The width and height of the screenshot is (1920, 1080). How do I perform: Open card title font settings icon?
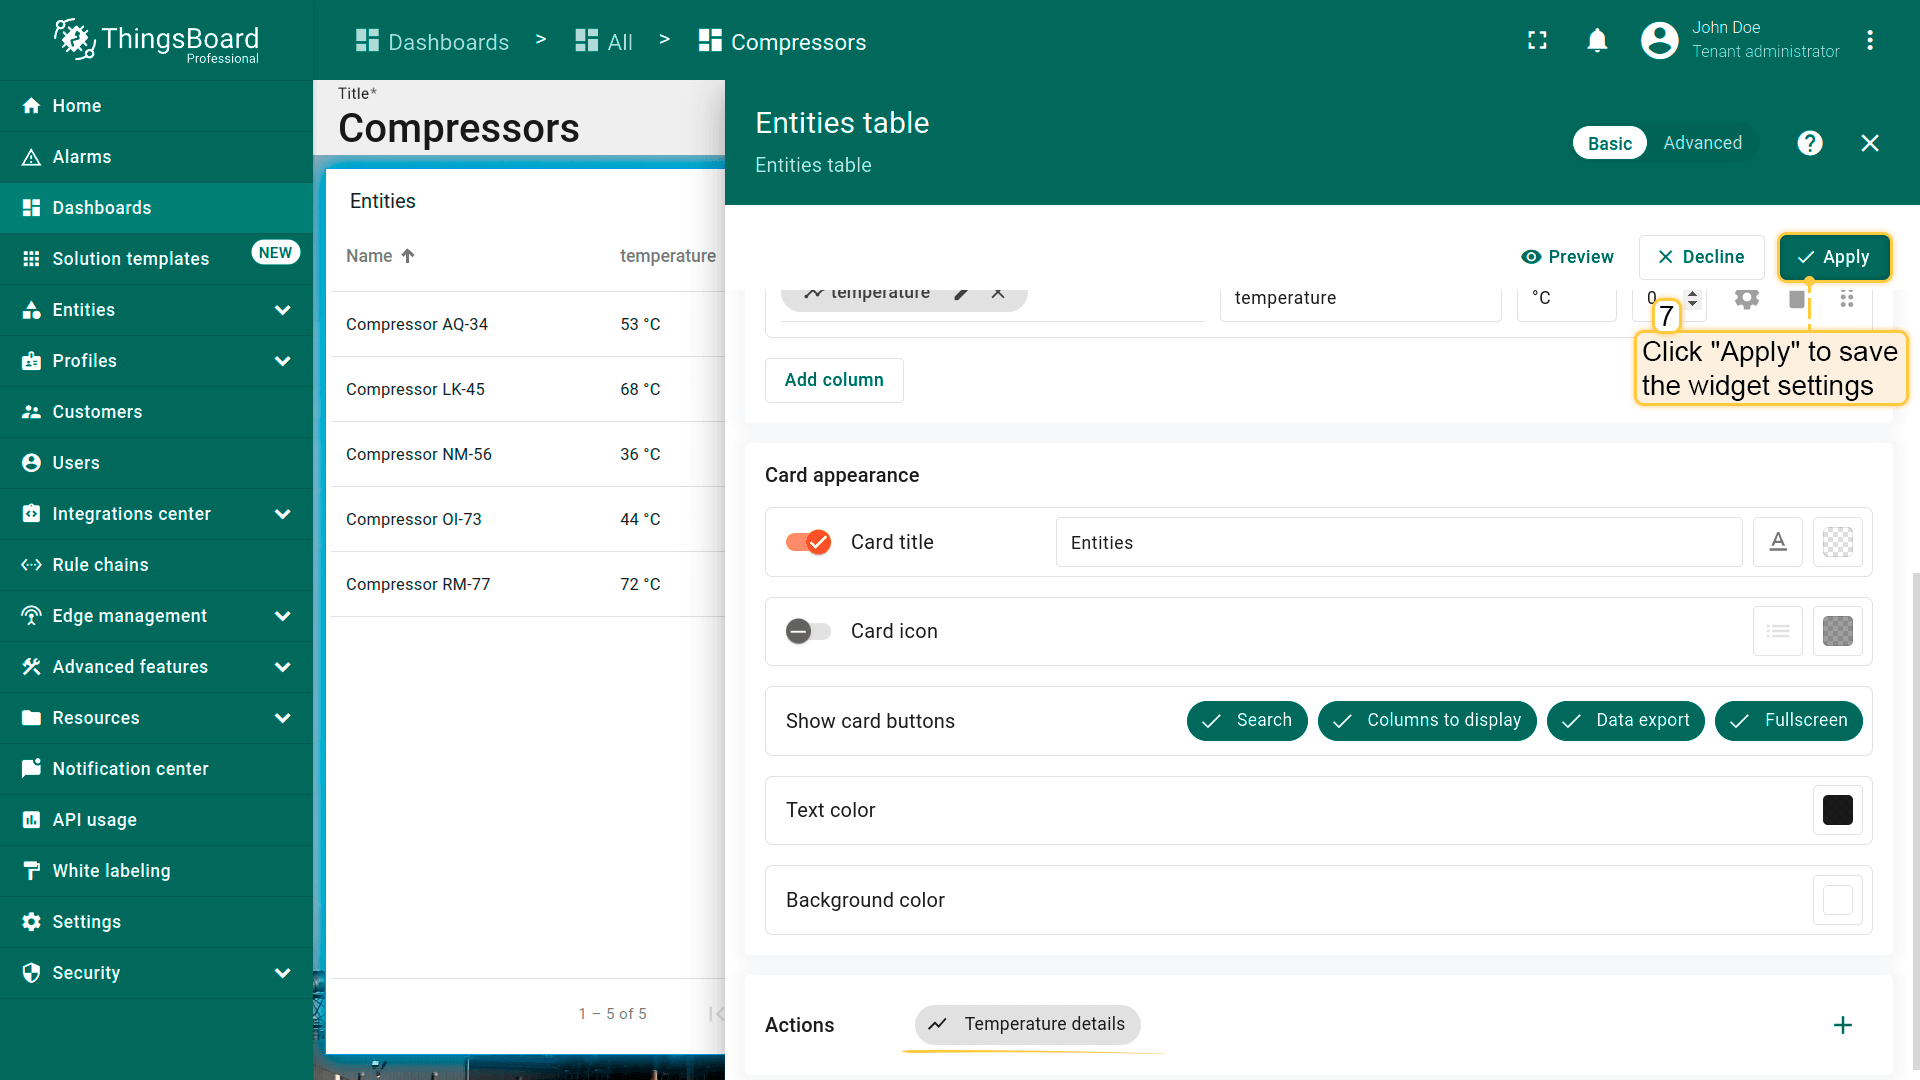(x=1777, y=542)
